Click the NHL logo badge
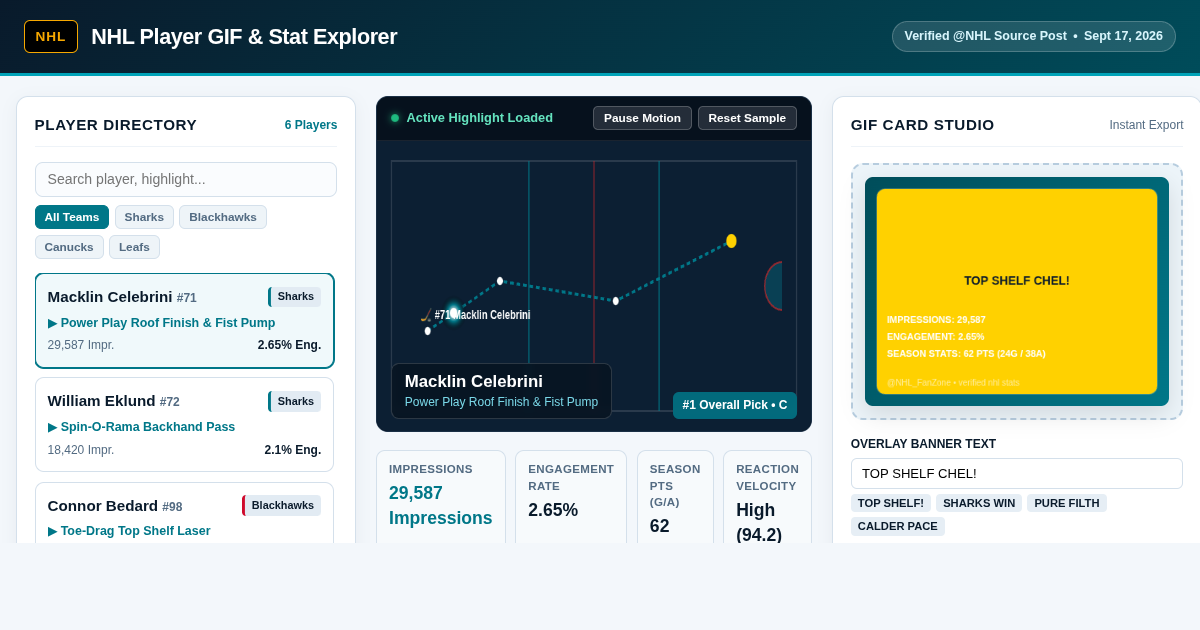The width and height of the screenshot is (1200, 630). point(51,37)
